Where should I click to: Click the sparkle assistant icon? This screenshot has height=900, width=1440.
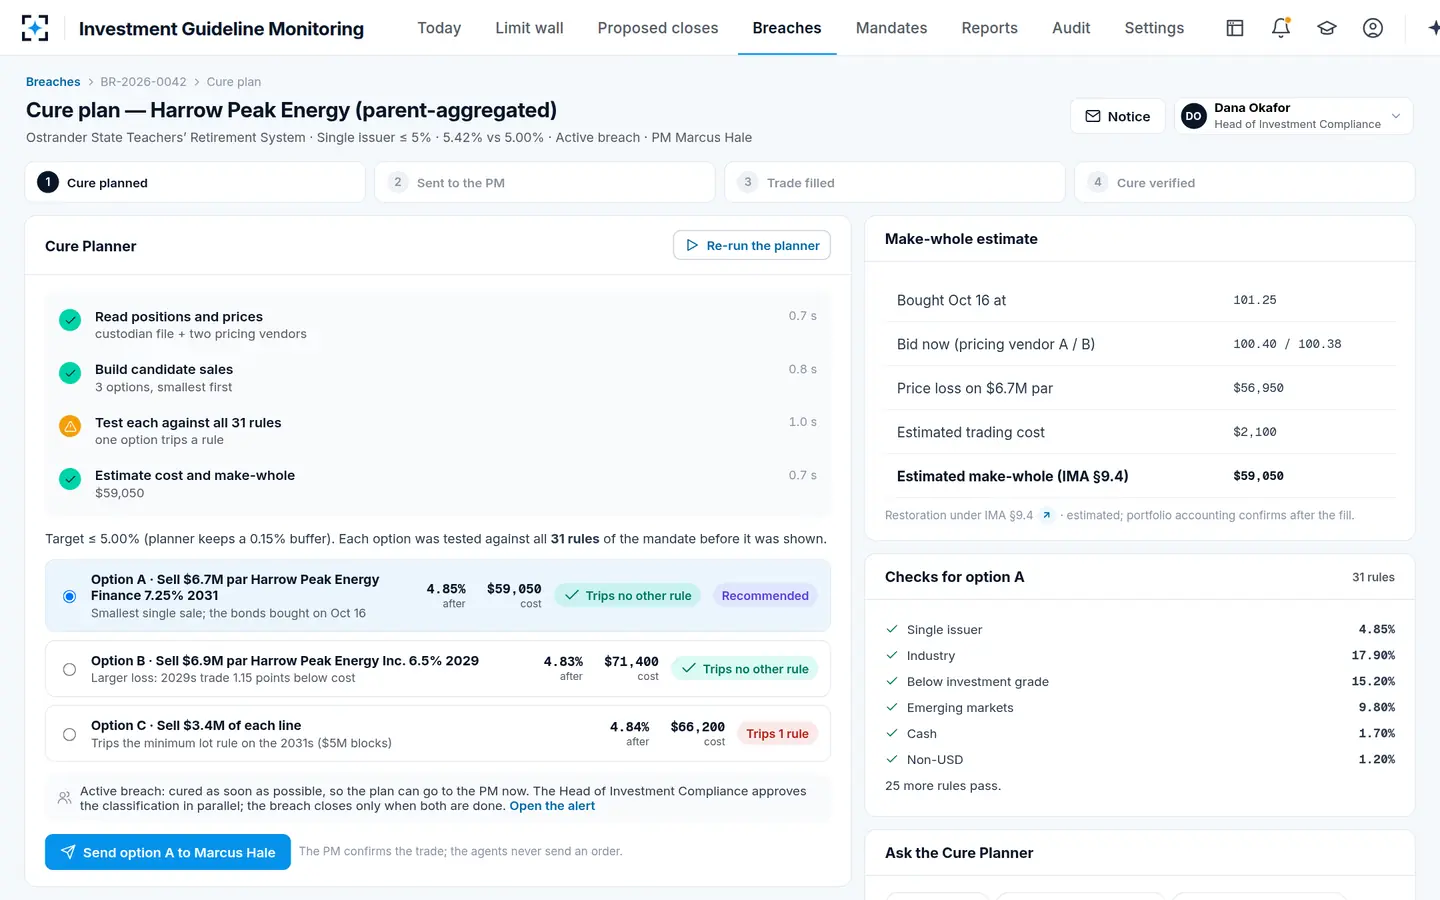point(1433,28)
